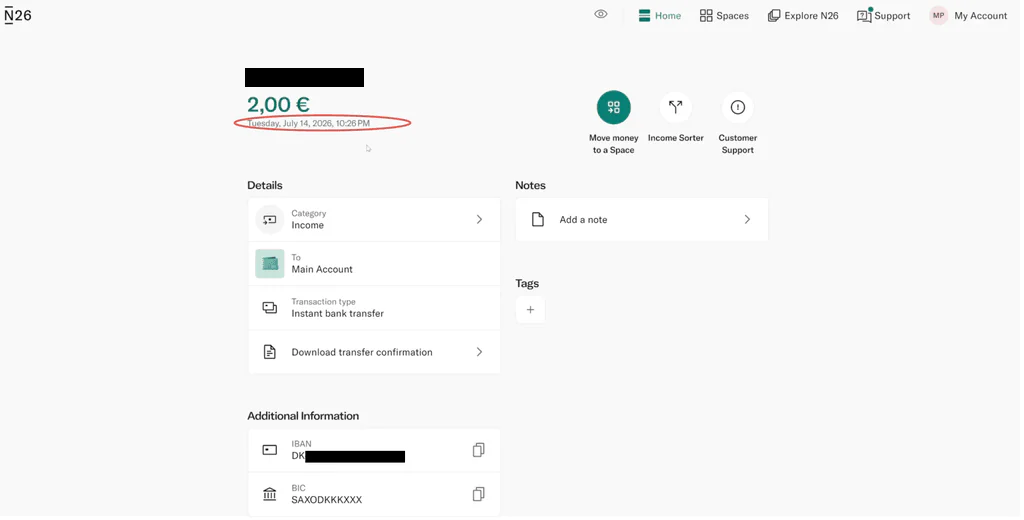
Task: Go to Spaces
Action: pos(724,16)
